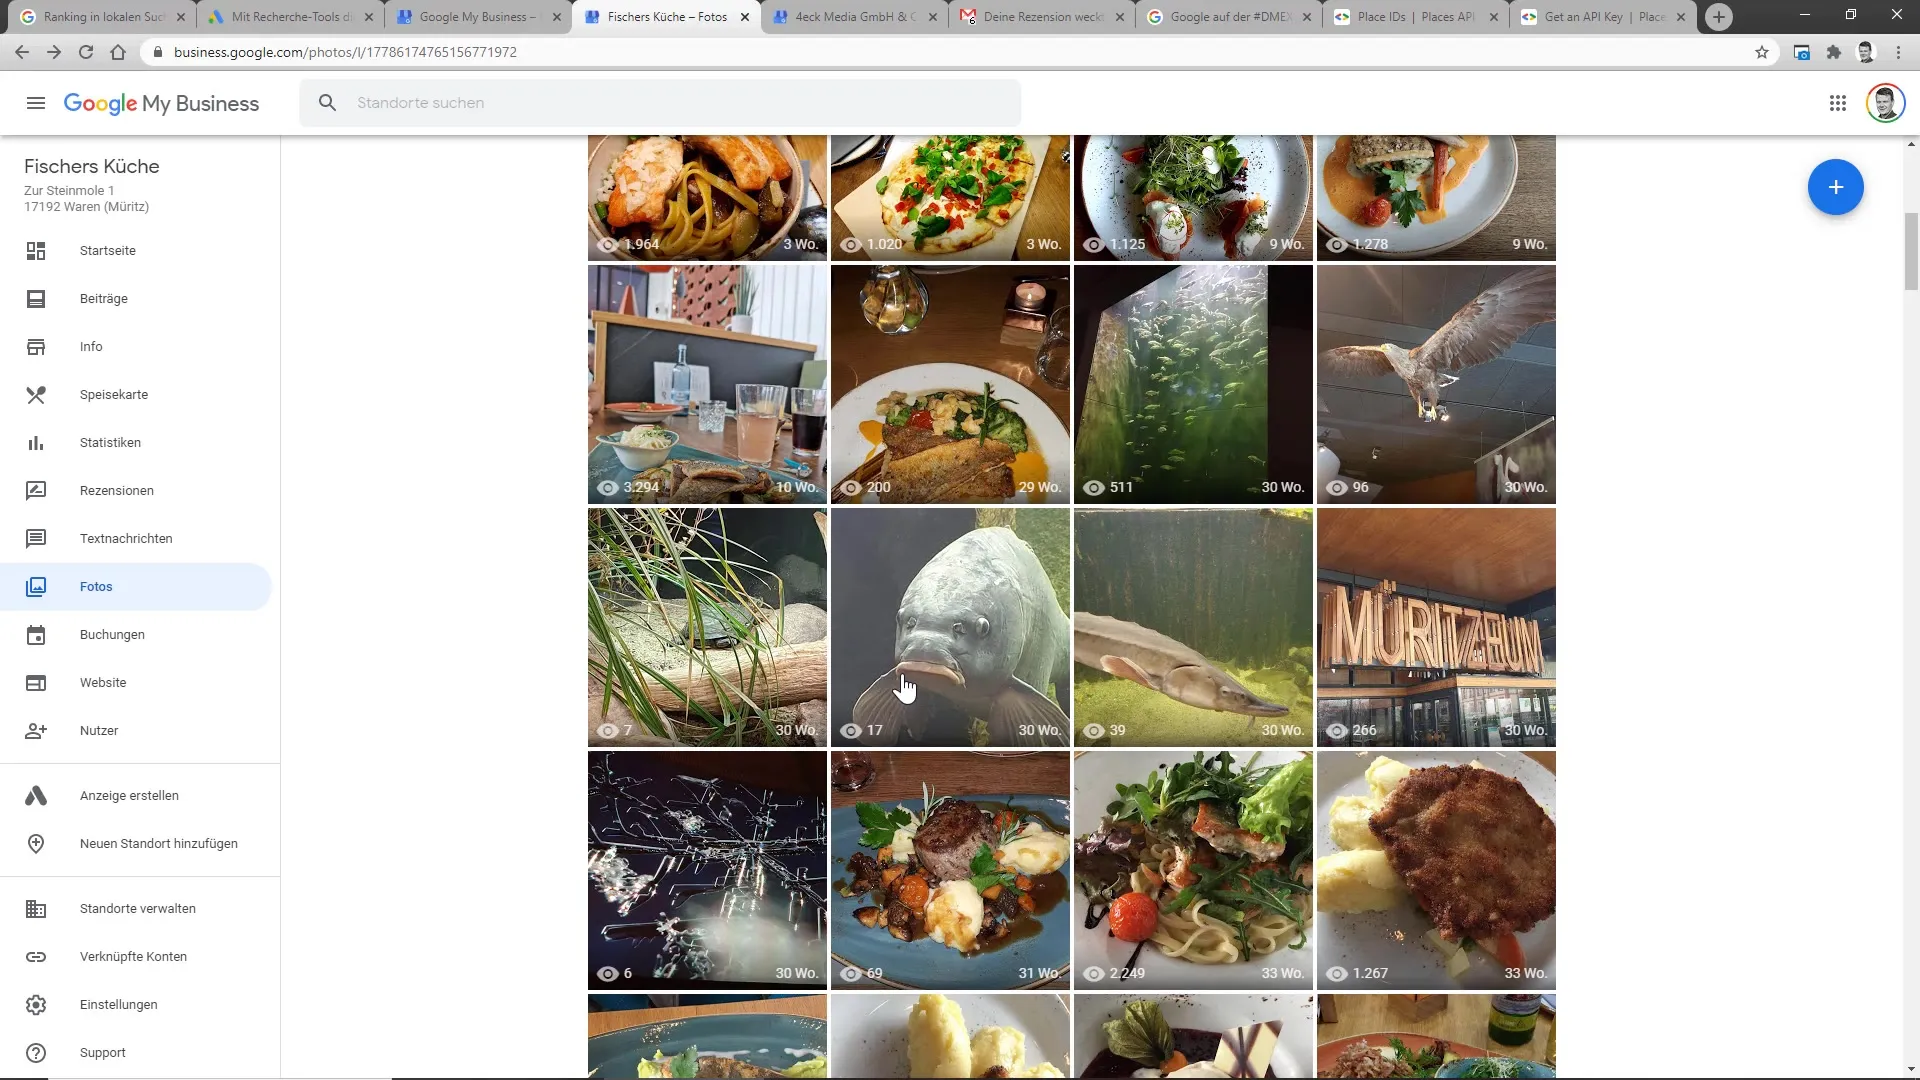Screen dimensions: 1920x1080
Task: Open the aquarium fish swarm photo, 511 views
Action: pos(1193,384)
